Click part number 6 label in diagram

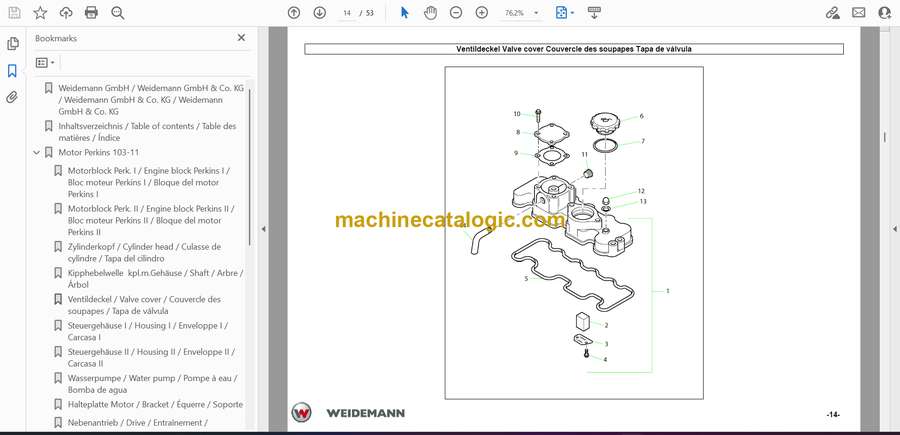642,116
